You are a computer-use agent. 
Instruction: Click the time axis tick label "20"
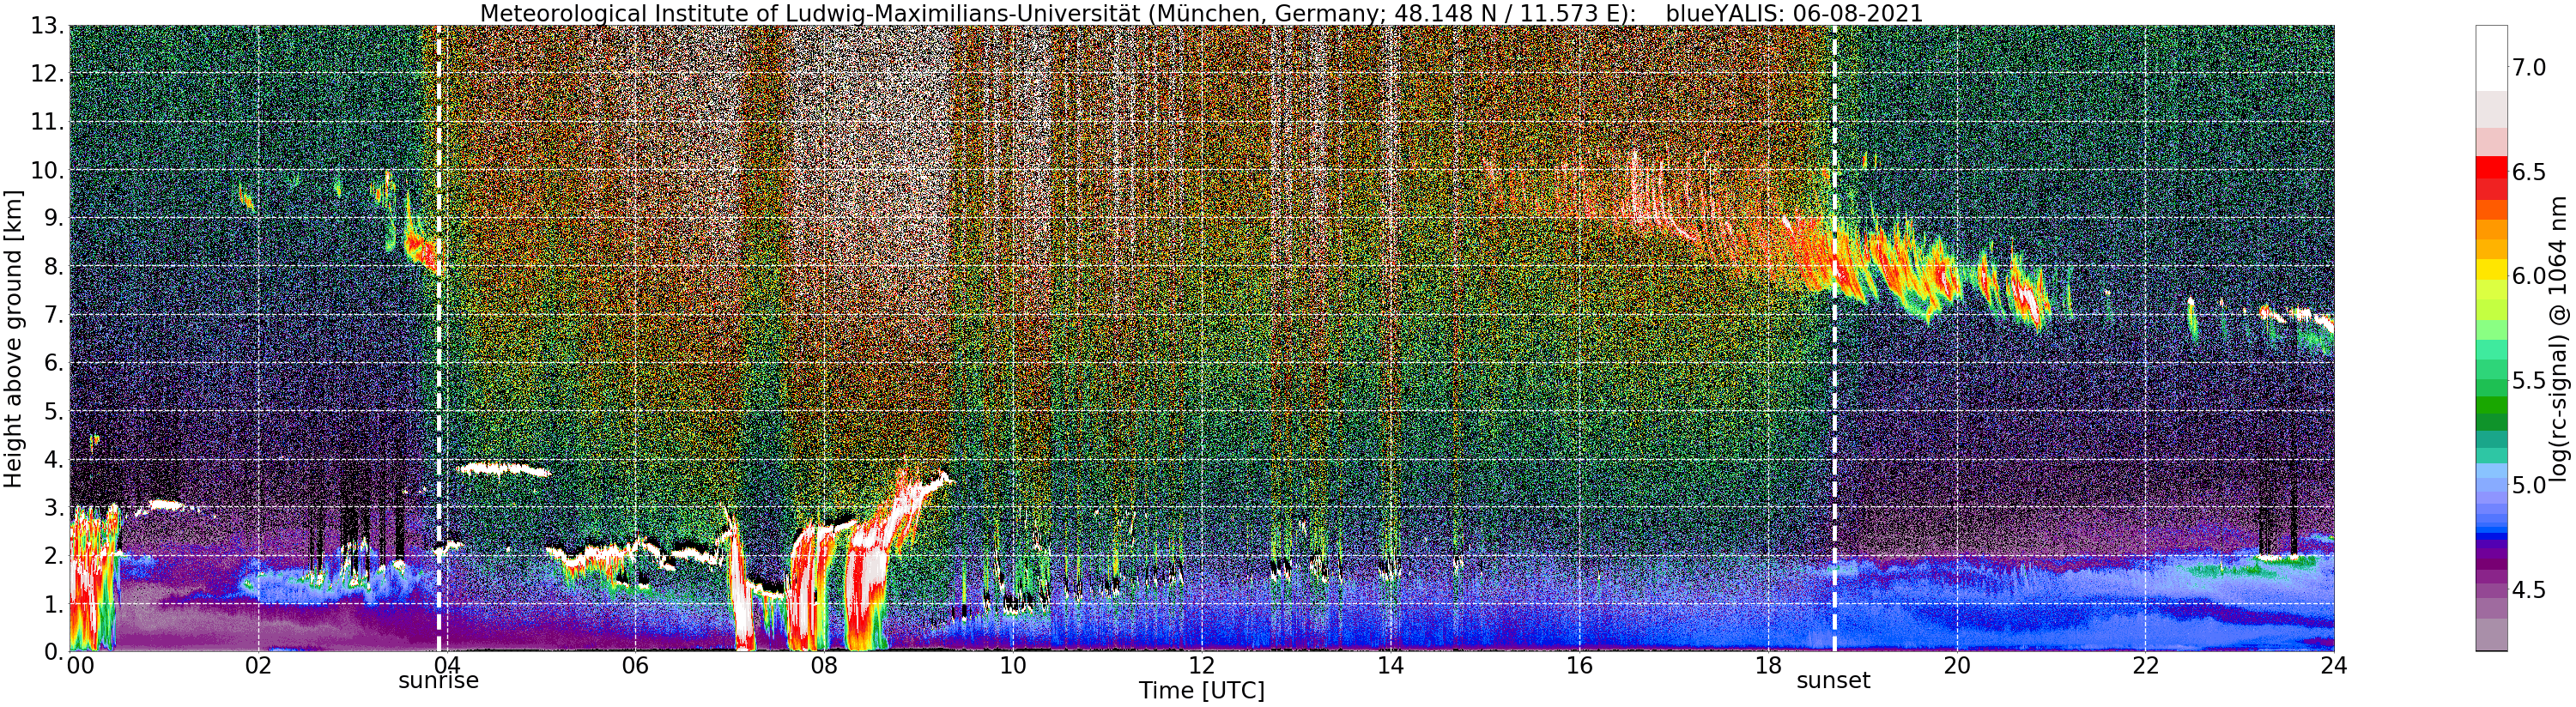coord(1956,666)
